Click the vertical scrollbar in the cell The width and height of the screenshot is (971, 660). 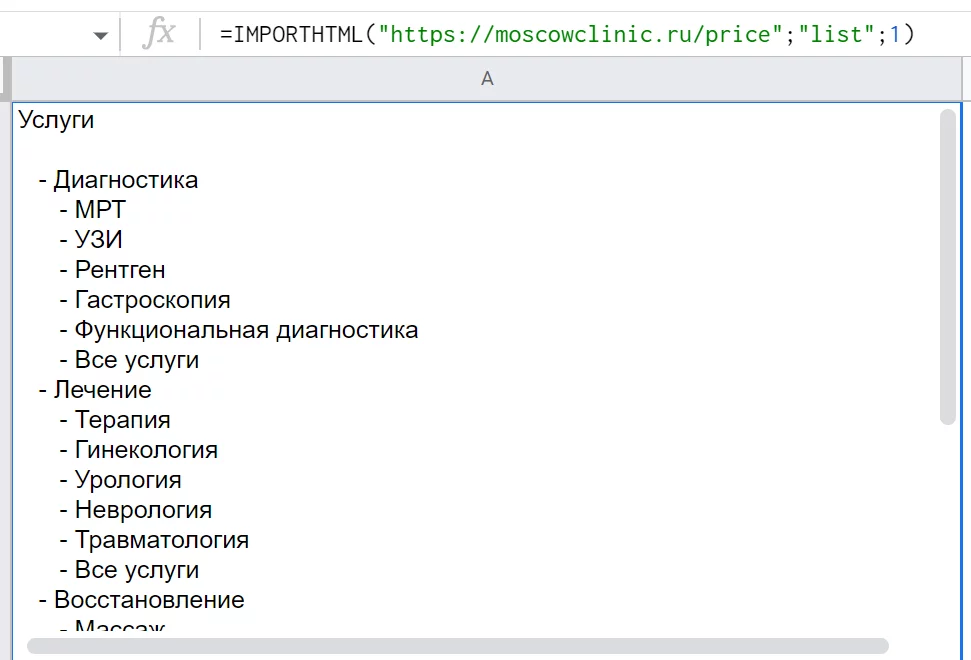point(947,267)
